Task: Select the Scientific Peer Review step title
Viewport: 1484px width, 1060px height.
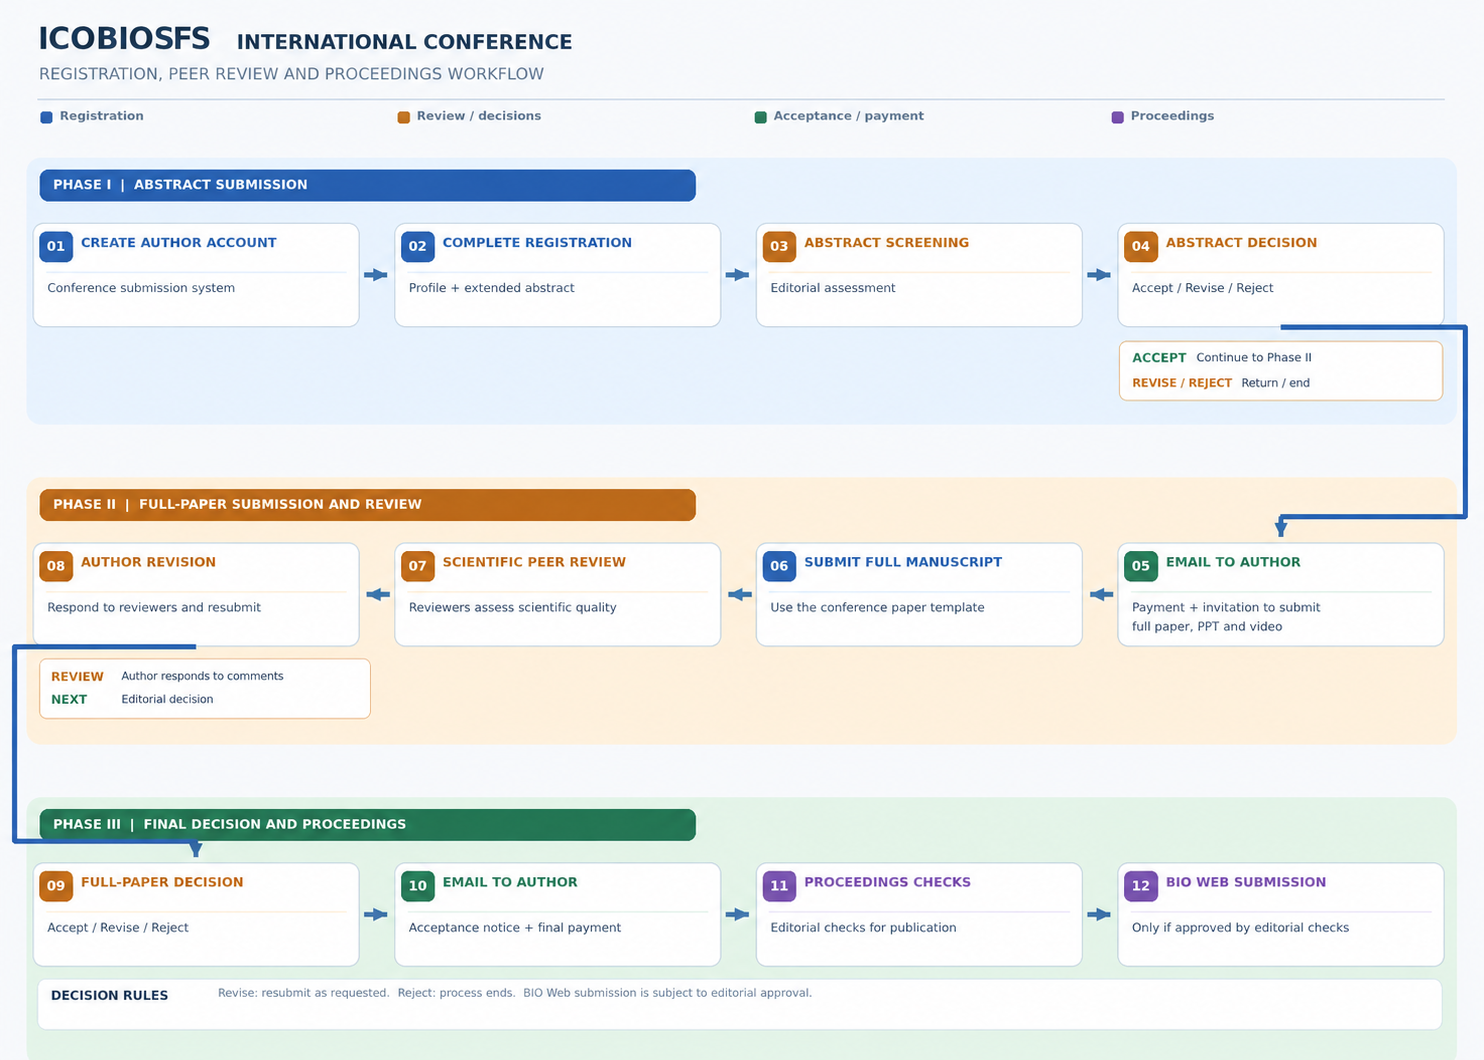Action: pos(534,562)
